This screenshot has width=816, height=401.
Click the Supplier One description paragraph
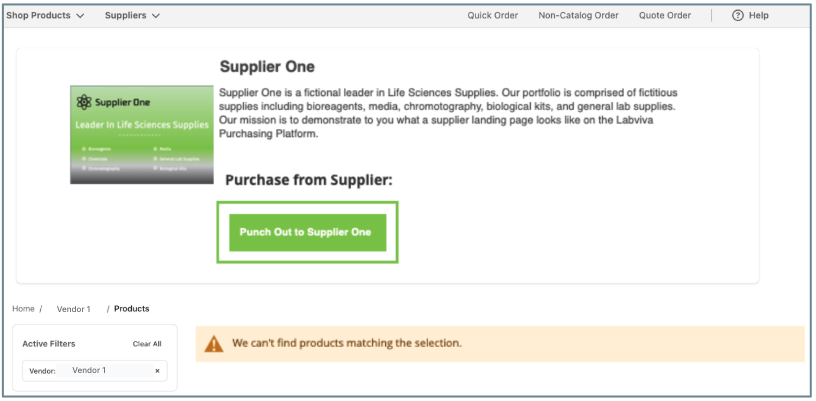click(x=449, y=113)
